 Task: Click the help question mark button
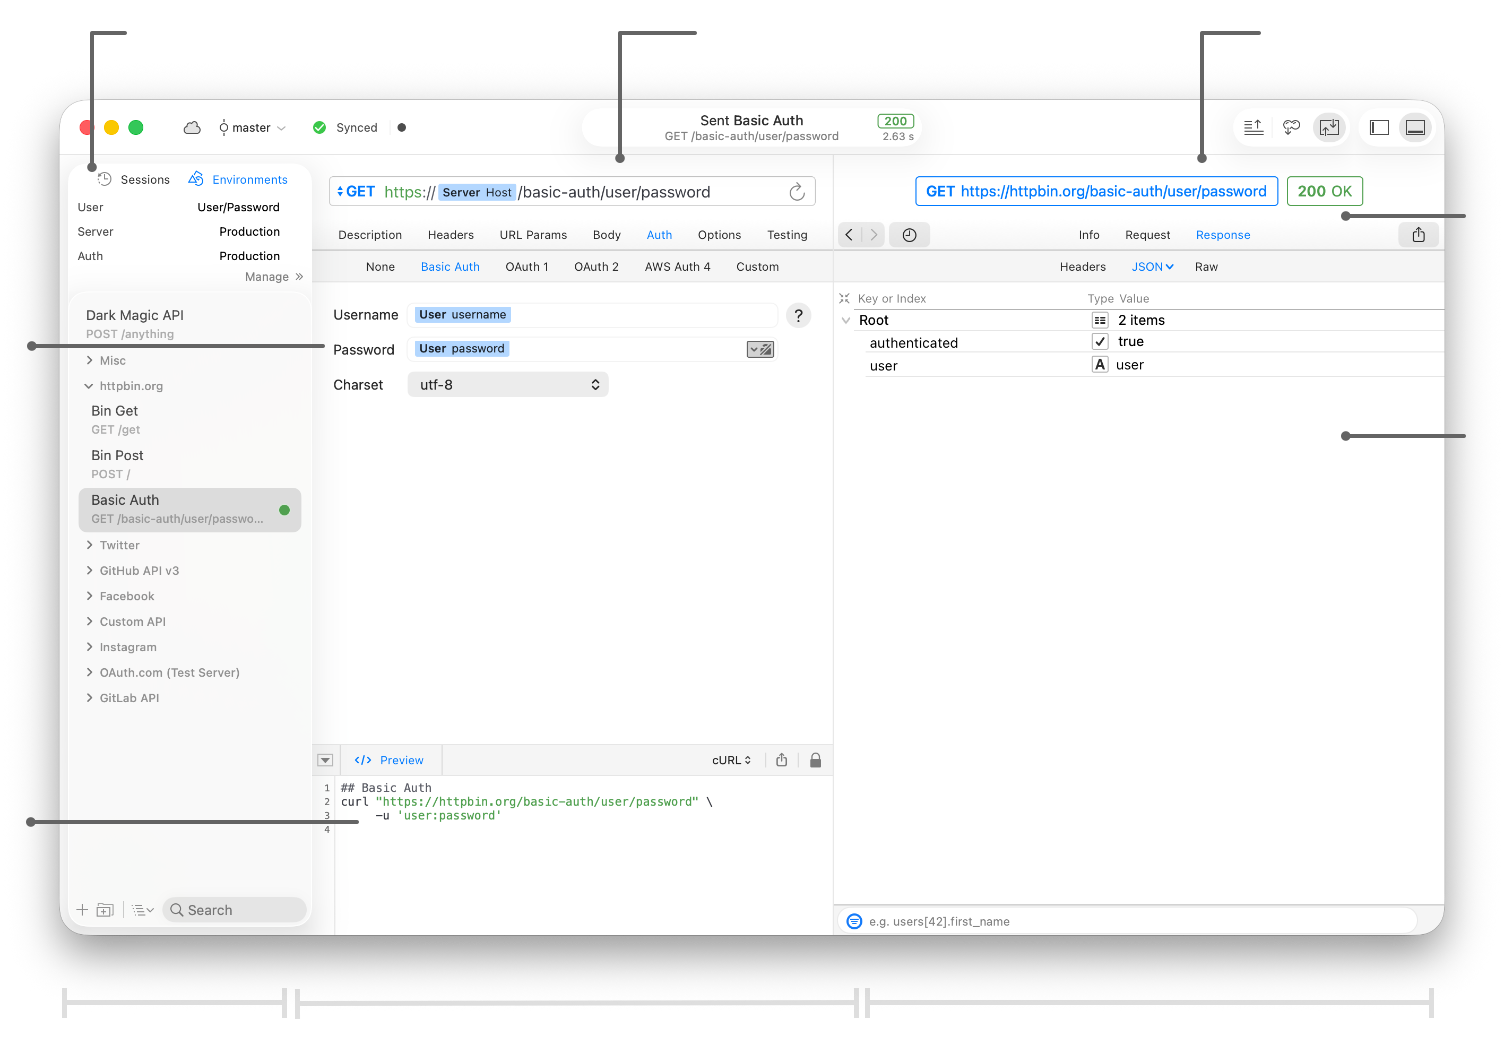(x=798, y=316)
